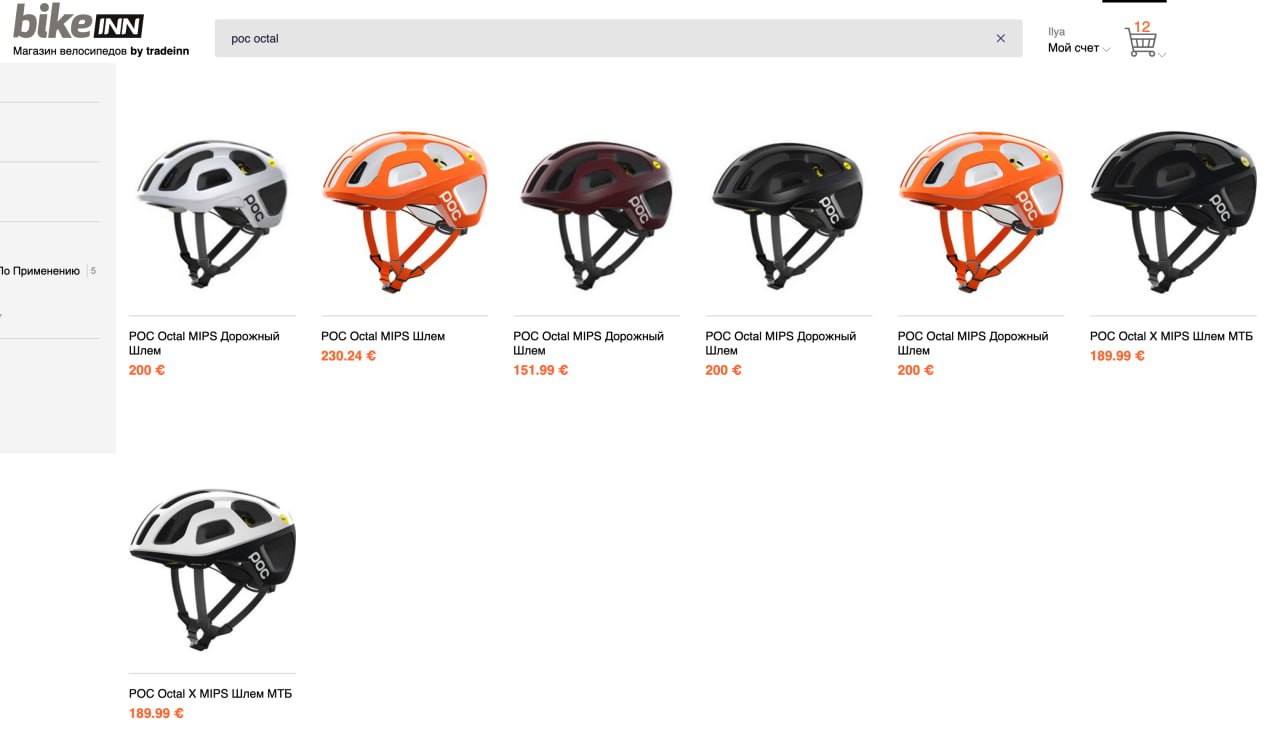Click the cart item count 12
This screenshot has width=1280, height=736.
pyautogui.click(x=1142, y=27)
